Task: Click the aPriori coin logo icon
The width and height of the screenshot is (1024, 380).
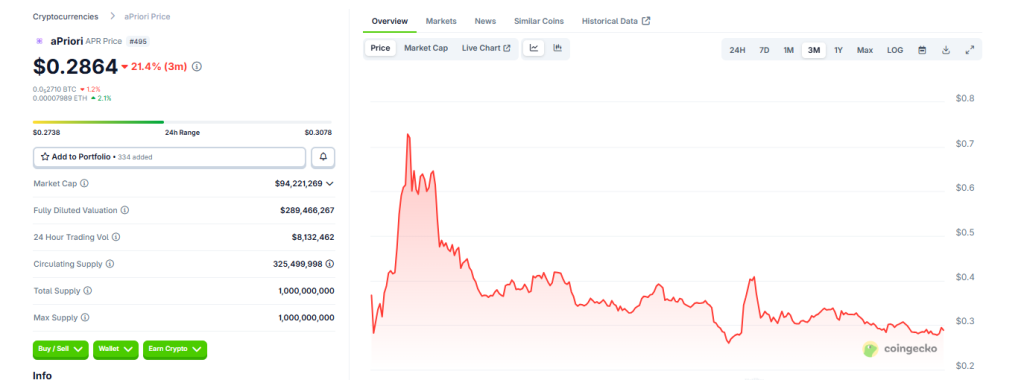Action: tap(39, 41)
